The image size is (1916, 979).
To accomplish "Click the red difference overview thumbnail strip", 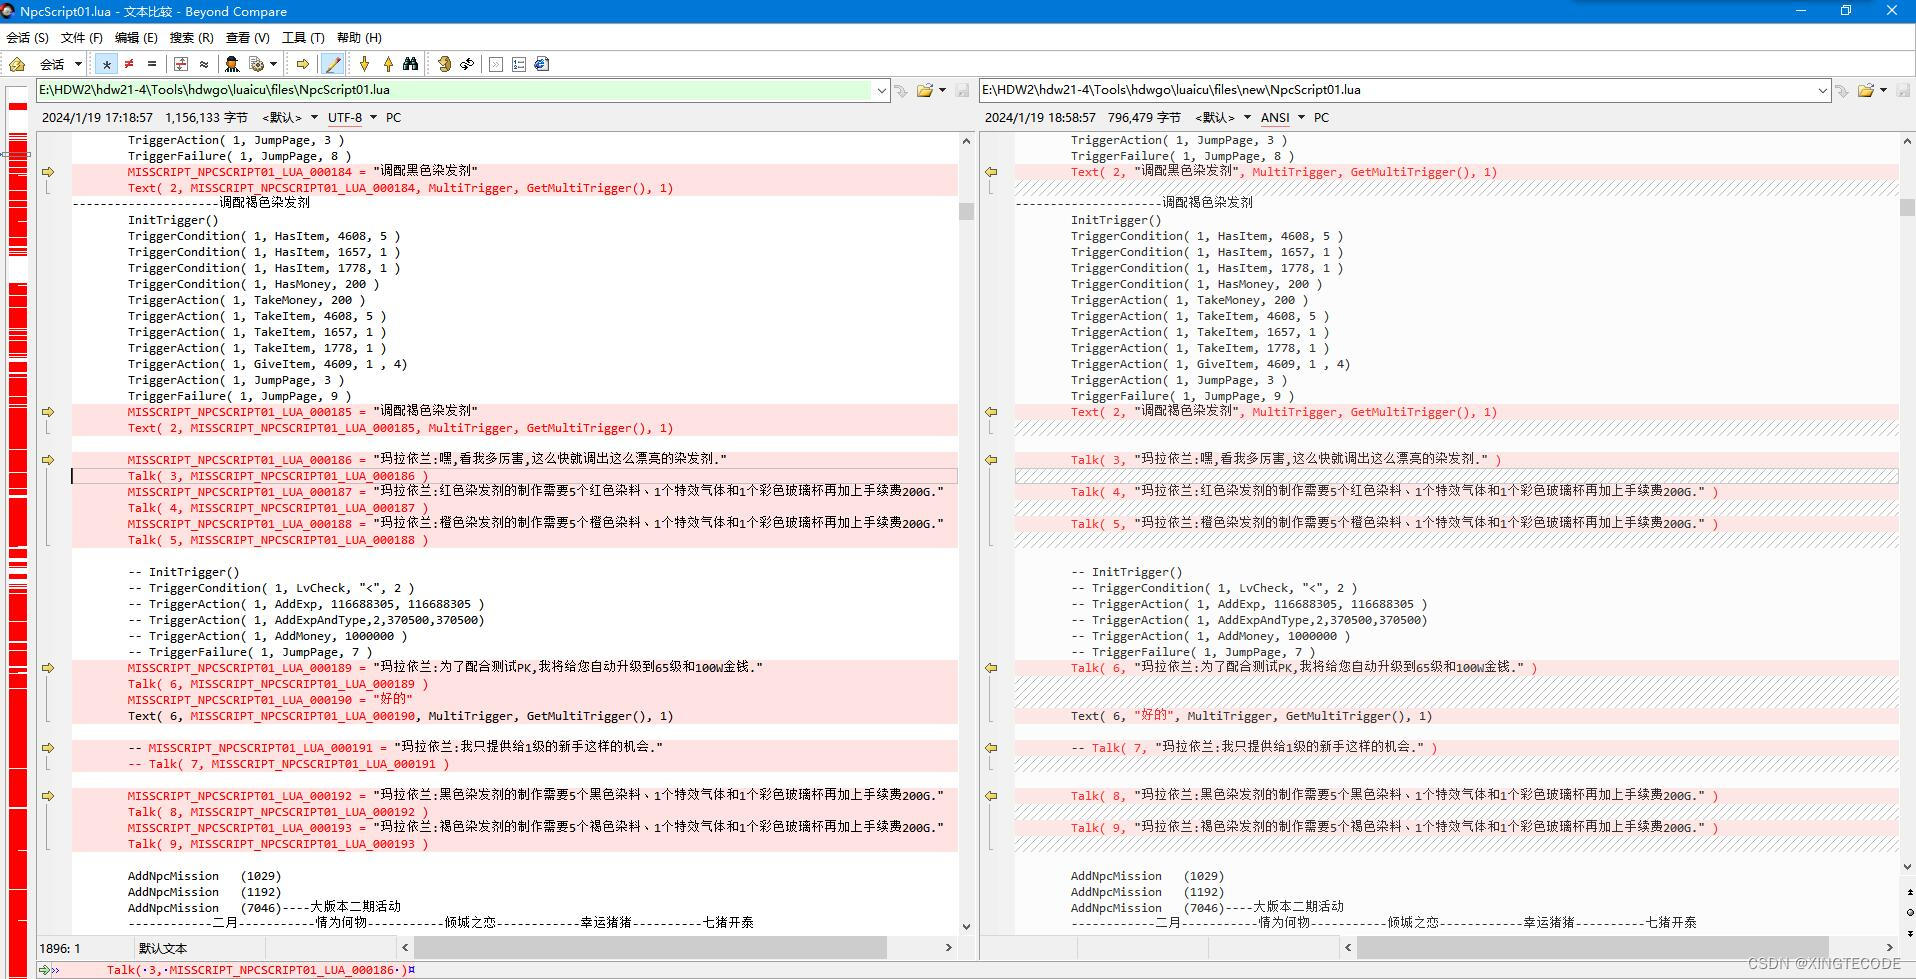I will (x=18, y=530).
